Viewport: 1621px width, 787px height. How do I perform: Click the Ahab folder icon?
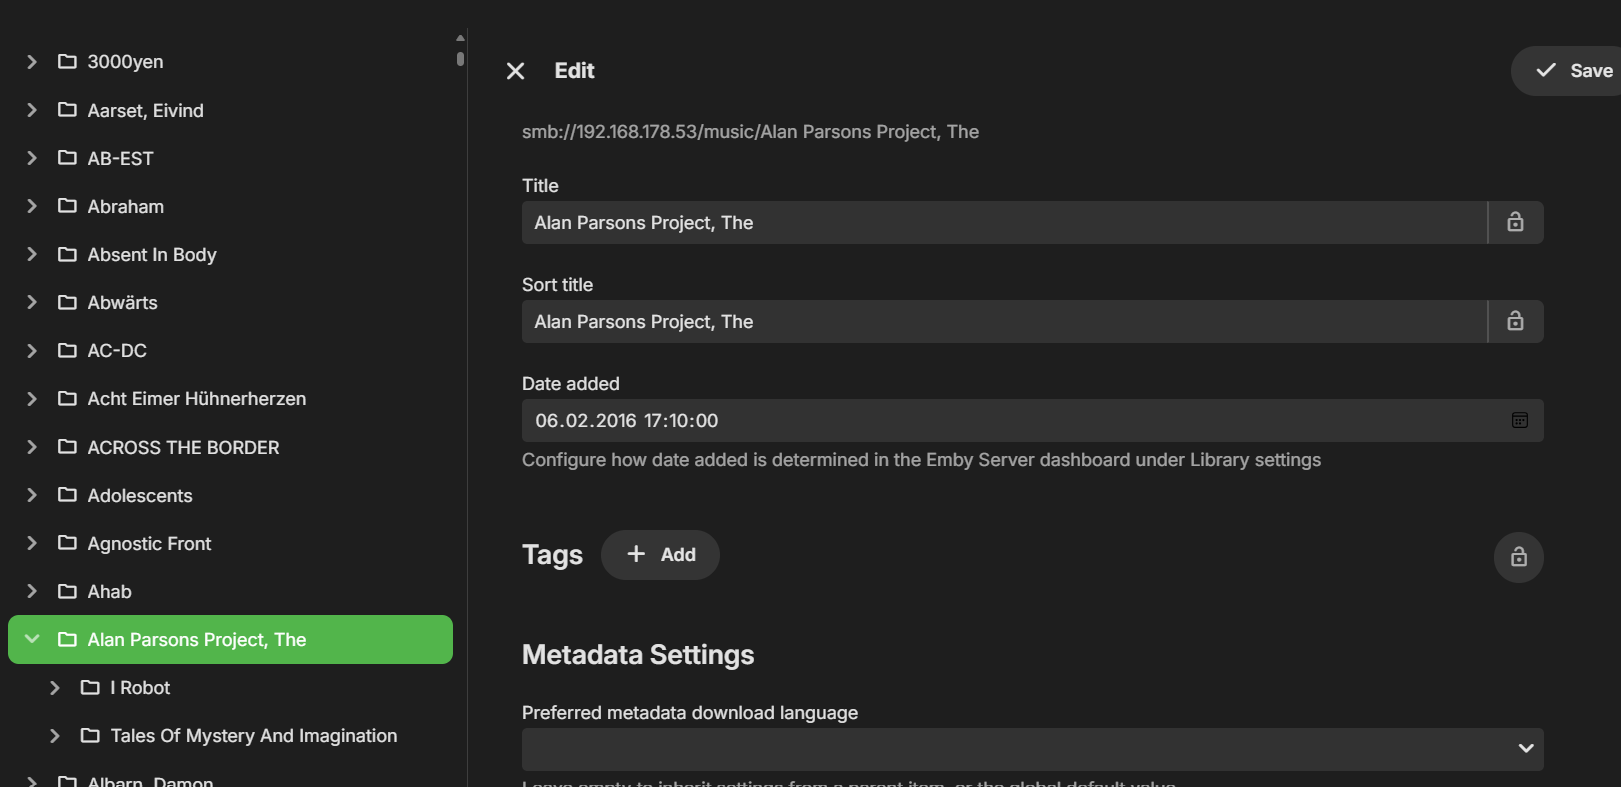pyautogui.click(x=67, y=591)
